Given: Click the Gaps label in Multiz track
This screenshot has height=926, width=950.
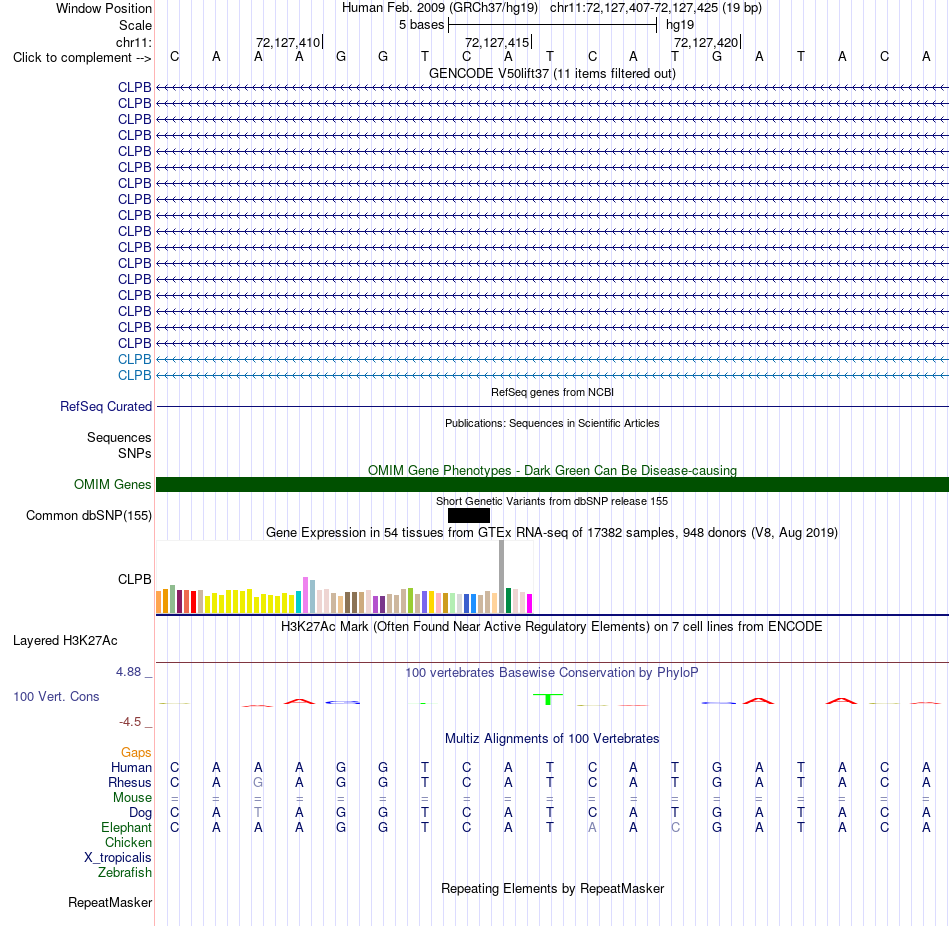Looking at the screenshot, I should (x=136, y=753).
